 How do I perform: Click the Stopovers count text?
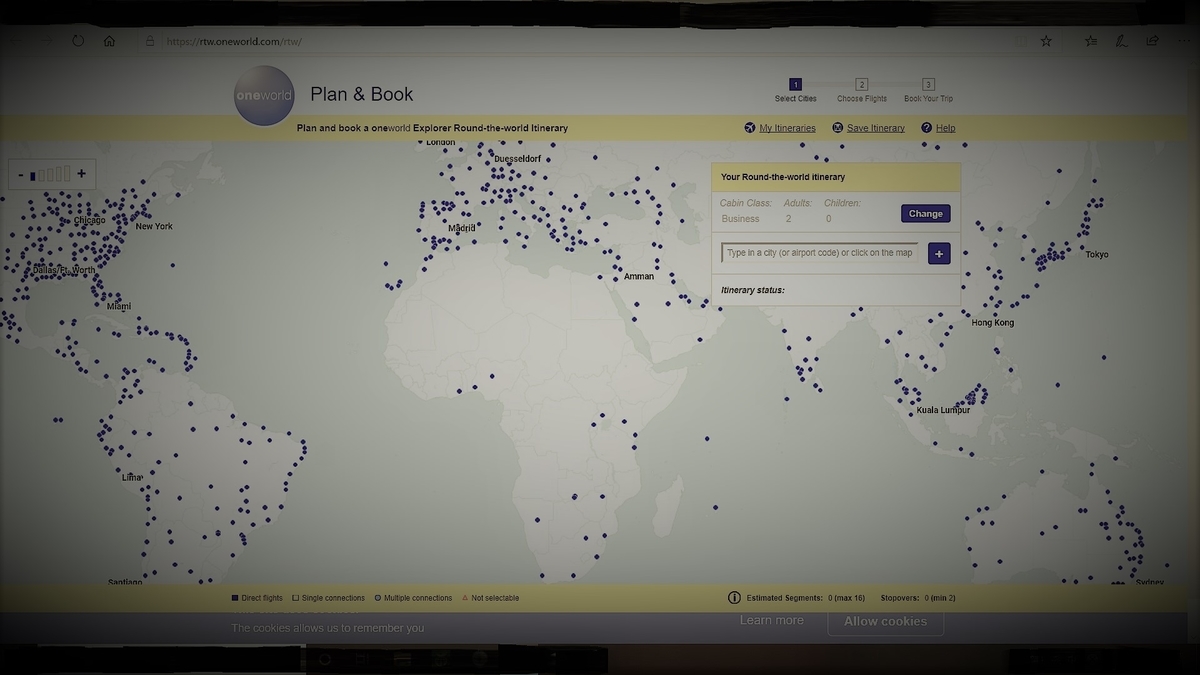[918, 598]
